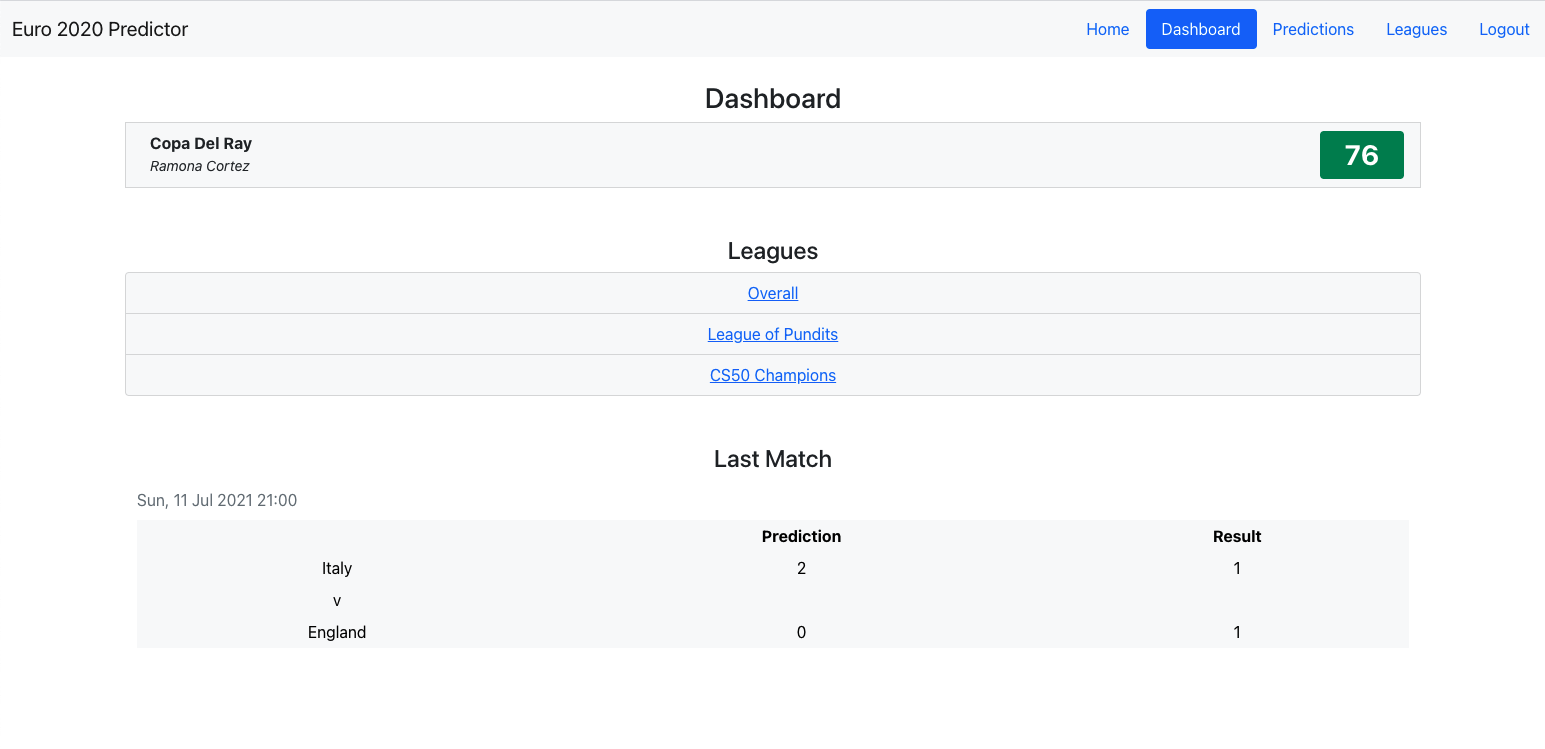Click the Dashboard page heading

coord(772,98)
